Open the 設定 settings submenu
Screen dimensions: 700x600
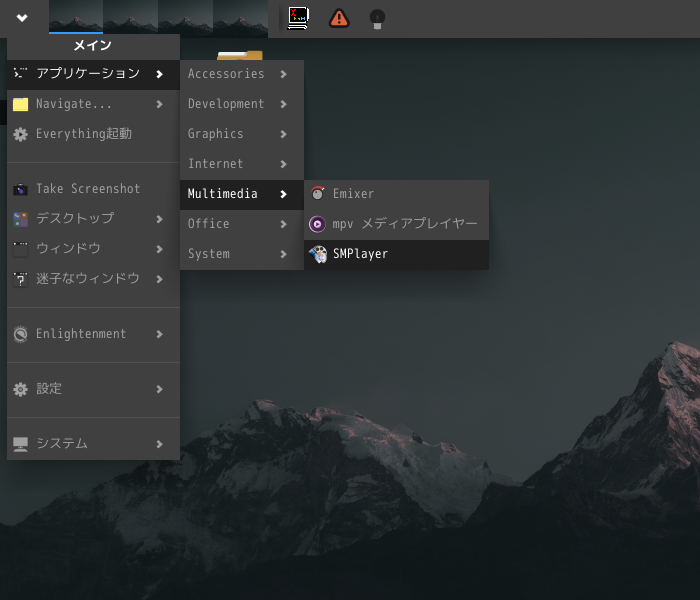coord(93,389)
